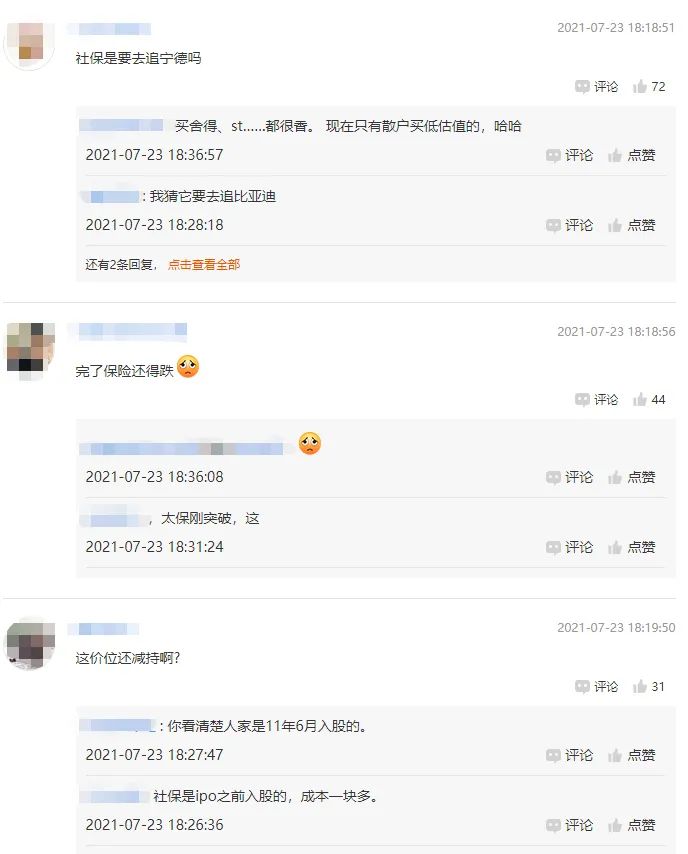
Task: Open avatar of 这价位还减持啊 commenter
Action: (30, 644)
